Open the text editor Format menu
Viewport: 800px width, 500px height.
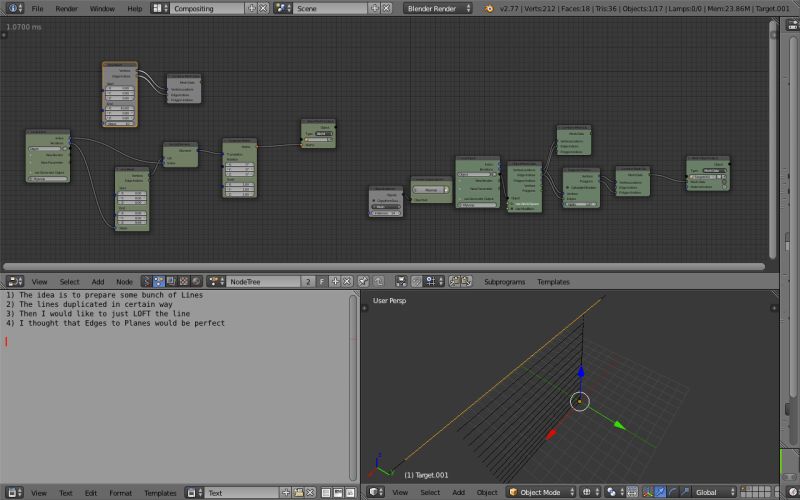click(120, 493)
